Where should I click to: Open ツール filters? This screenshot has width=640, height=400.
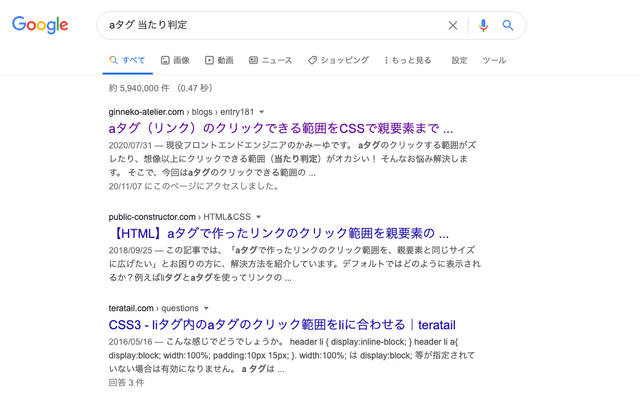point(494,60)
